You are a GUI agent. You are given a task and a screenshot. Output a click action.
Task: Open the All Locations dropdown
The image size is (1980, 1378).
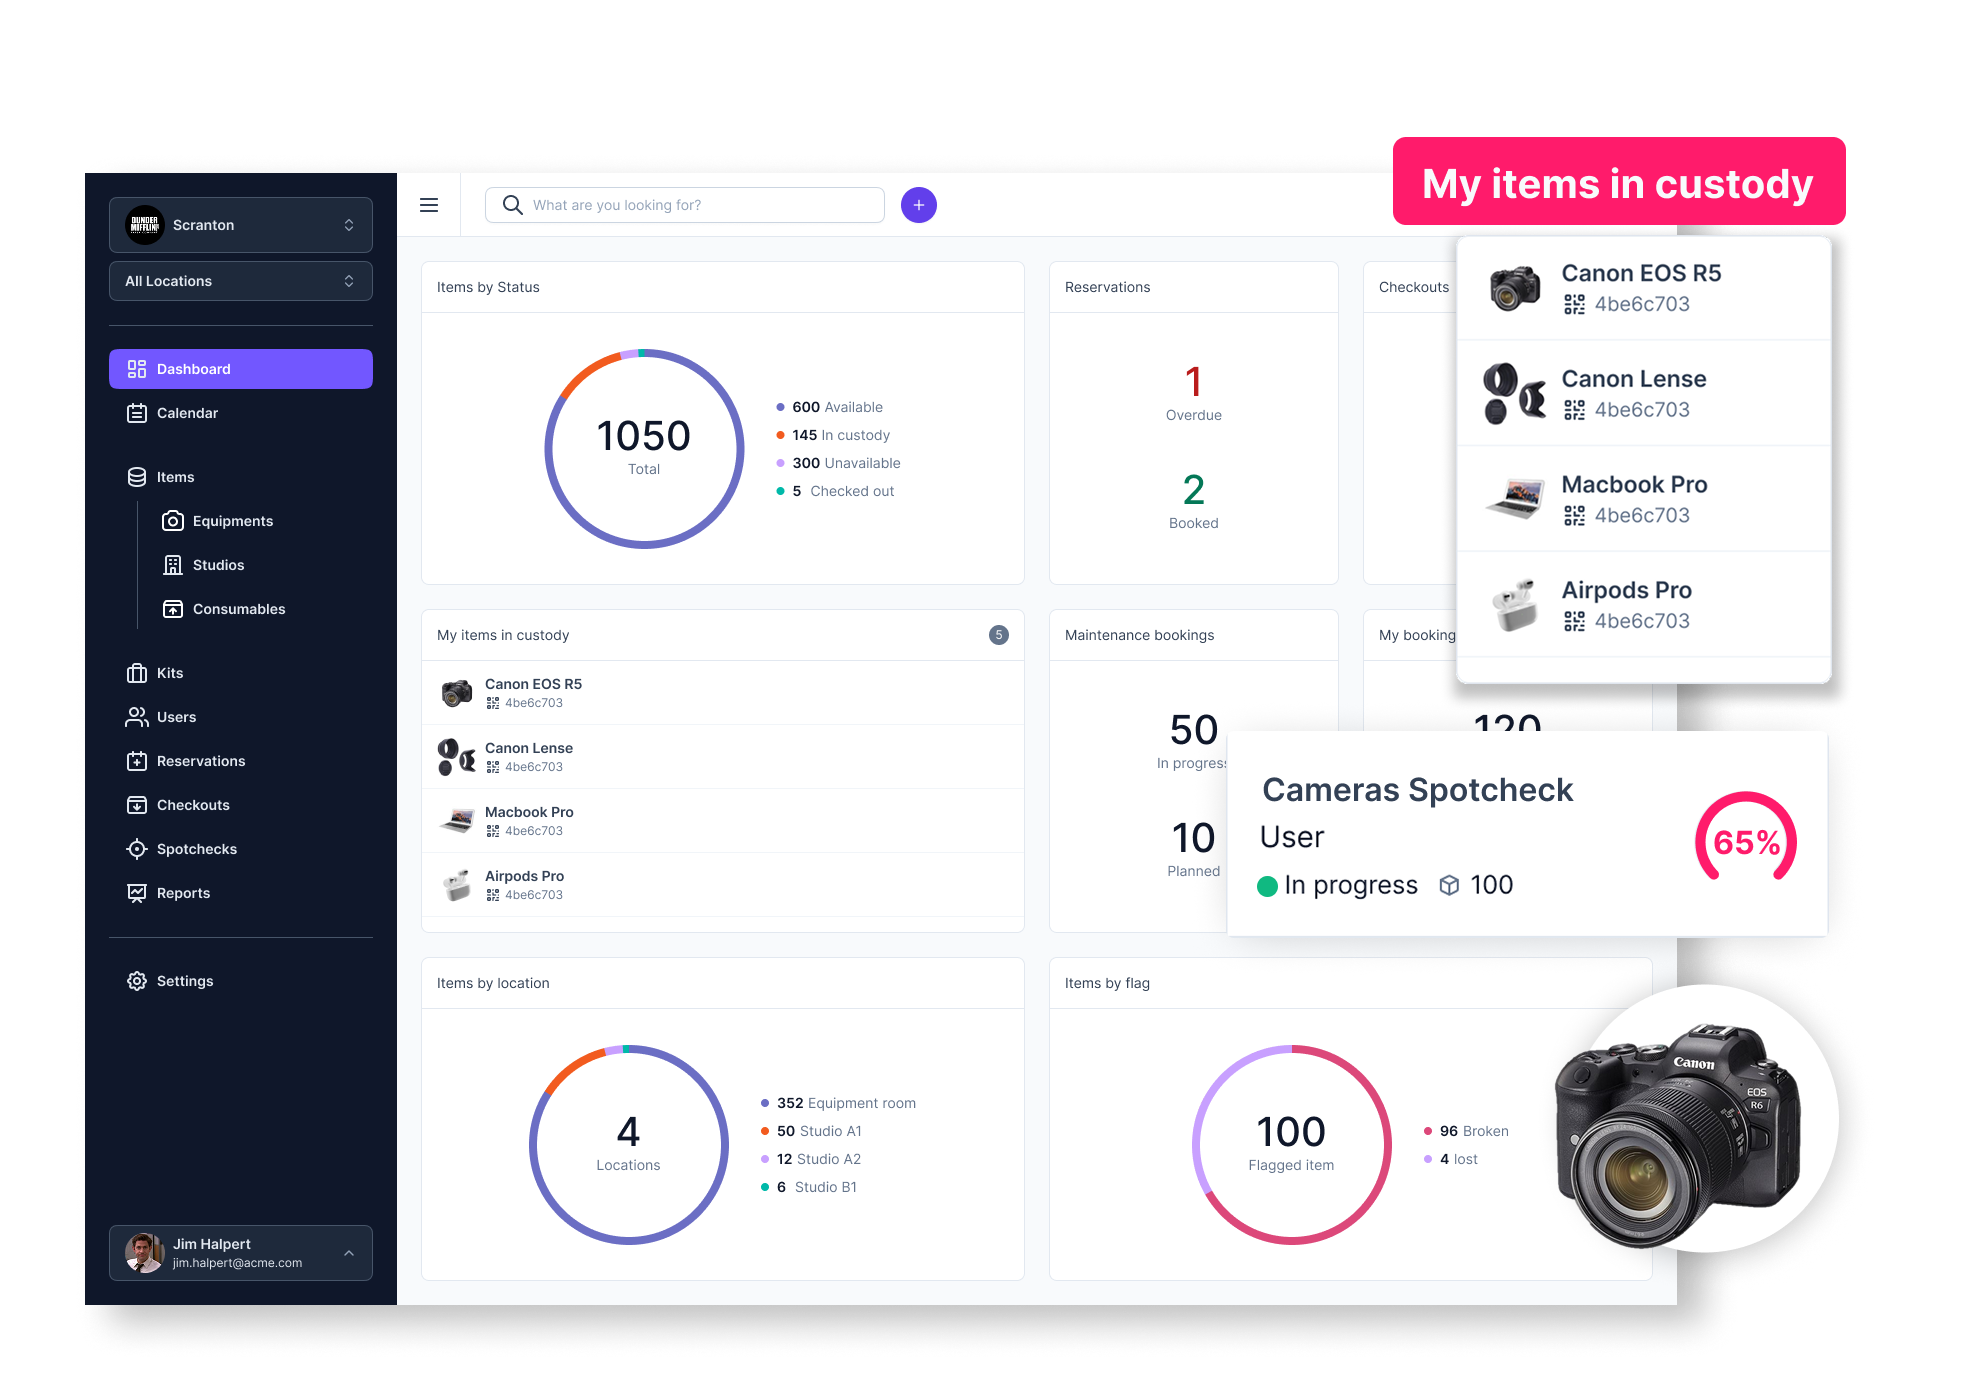[x=241, y=281]
